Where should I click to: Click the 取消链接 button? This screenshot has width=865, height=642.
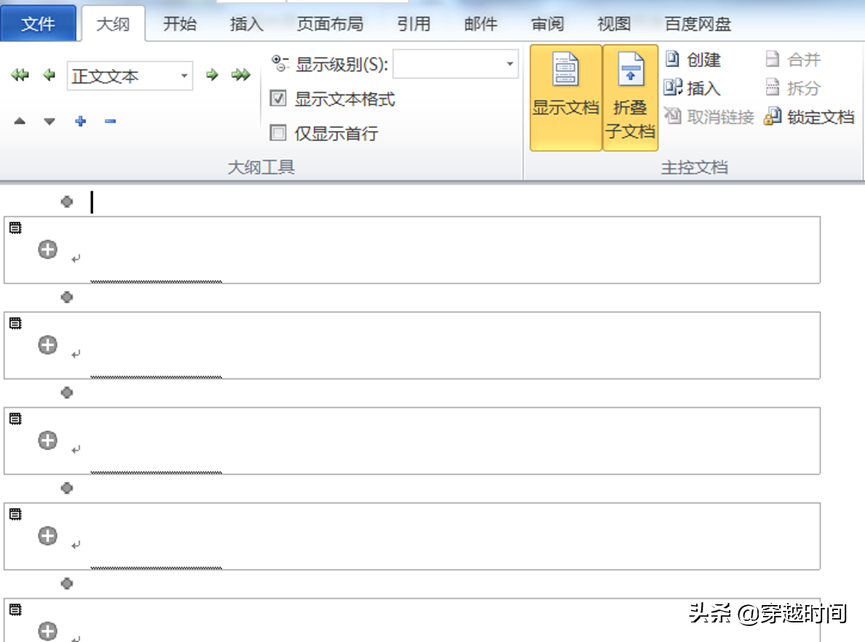(x=709, y=116)
